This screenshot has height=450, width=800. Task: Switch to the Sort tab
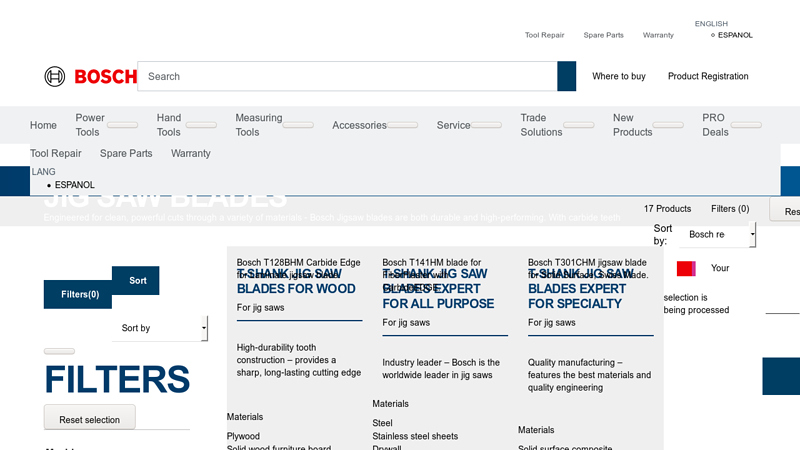(137, 281)
